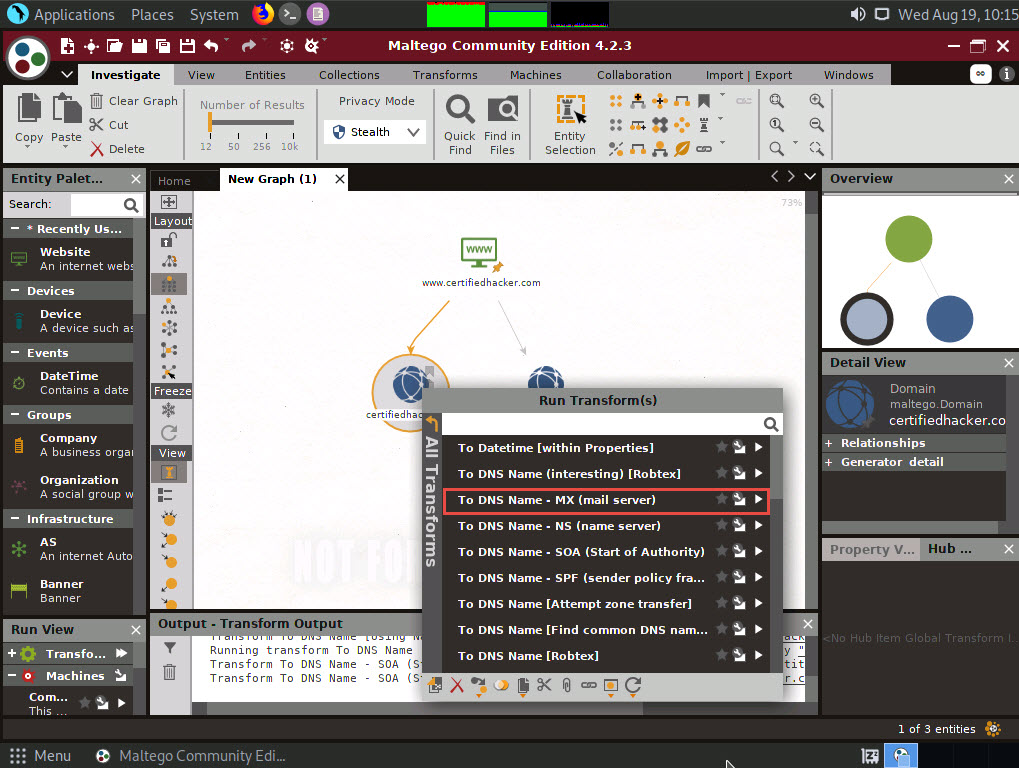Expand the Transforms section in Run View

pyautogui.click(x=12, y=653)
